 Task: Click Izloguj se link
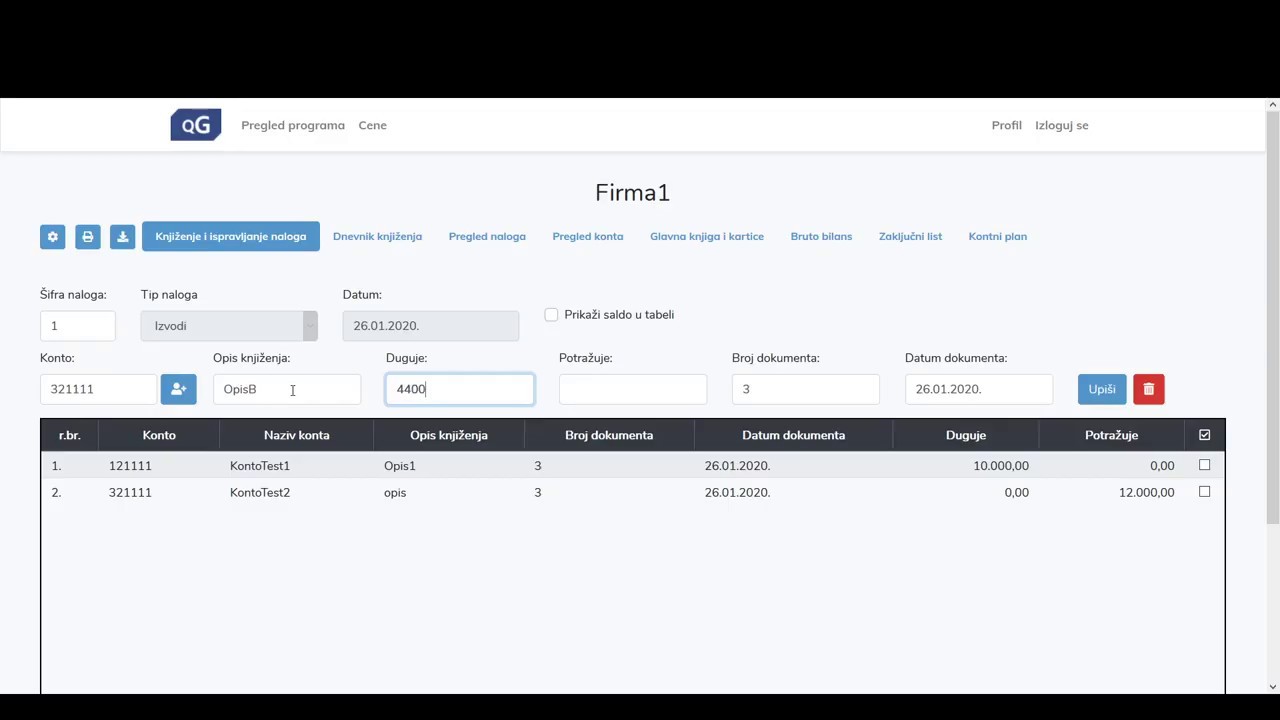click(x=1062, y=125)
